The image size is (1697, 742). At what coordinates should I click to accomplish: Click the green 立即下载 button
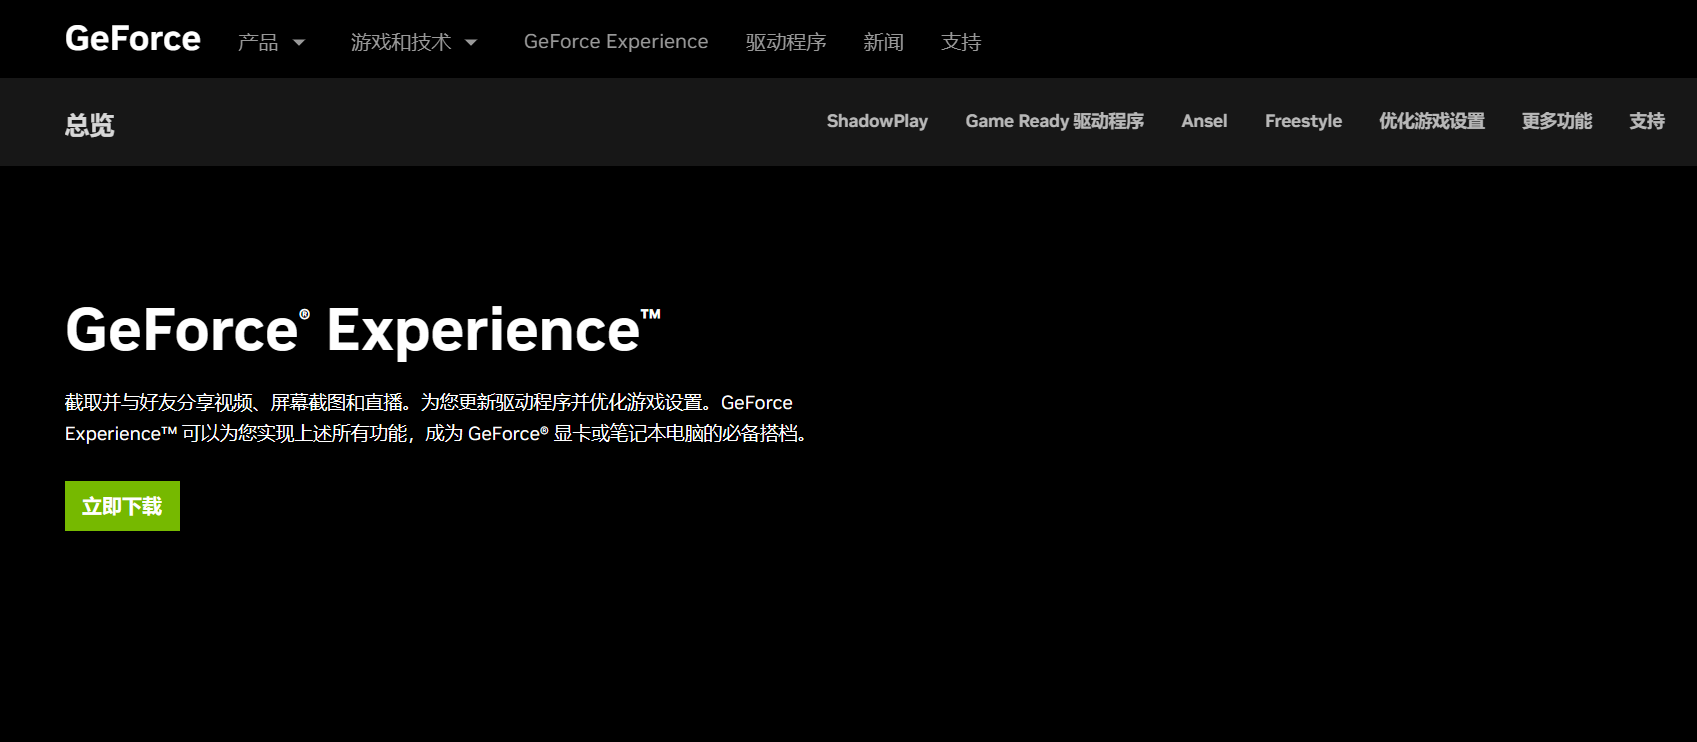click(122, 506)
